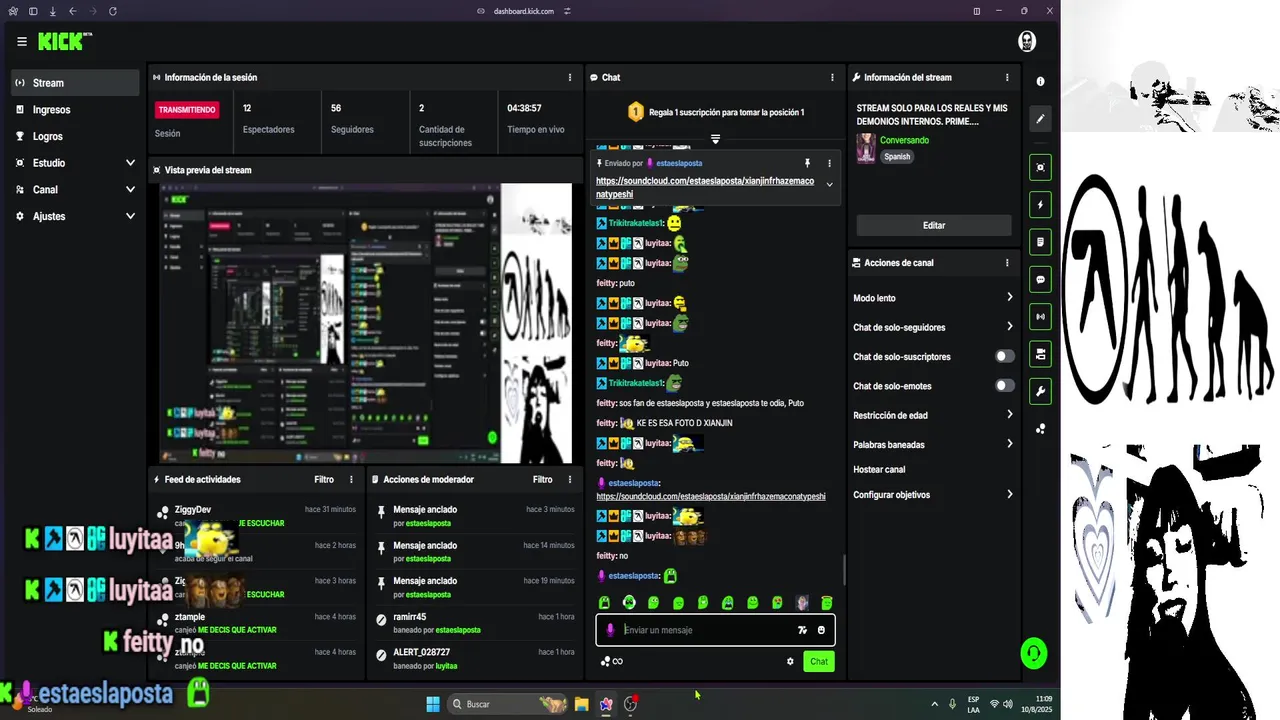Insert the first green emote in quick bar
Viewport: 1280px width, 720px height.
click(604, 602)
